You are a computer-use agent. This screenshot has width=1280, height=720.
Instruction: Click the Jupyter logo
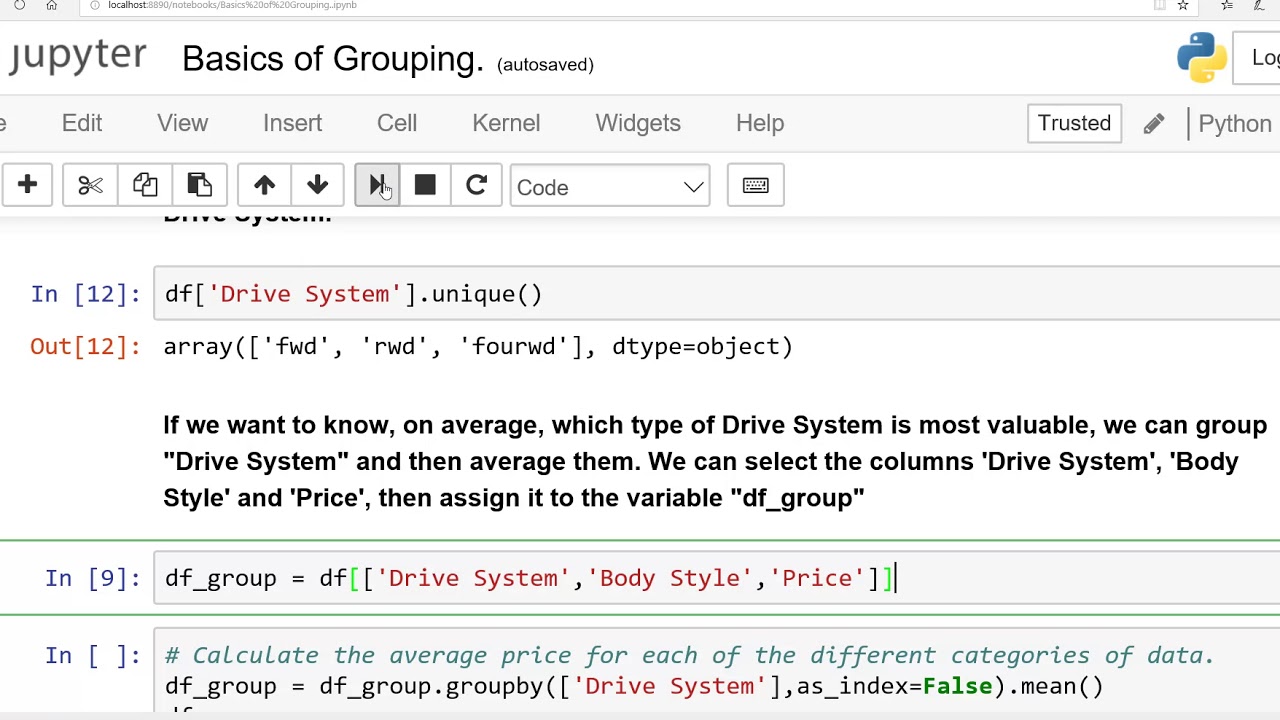click(x=77, y=57)
